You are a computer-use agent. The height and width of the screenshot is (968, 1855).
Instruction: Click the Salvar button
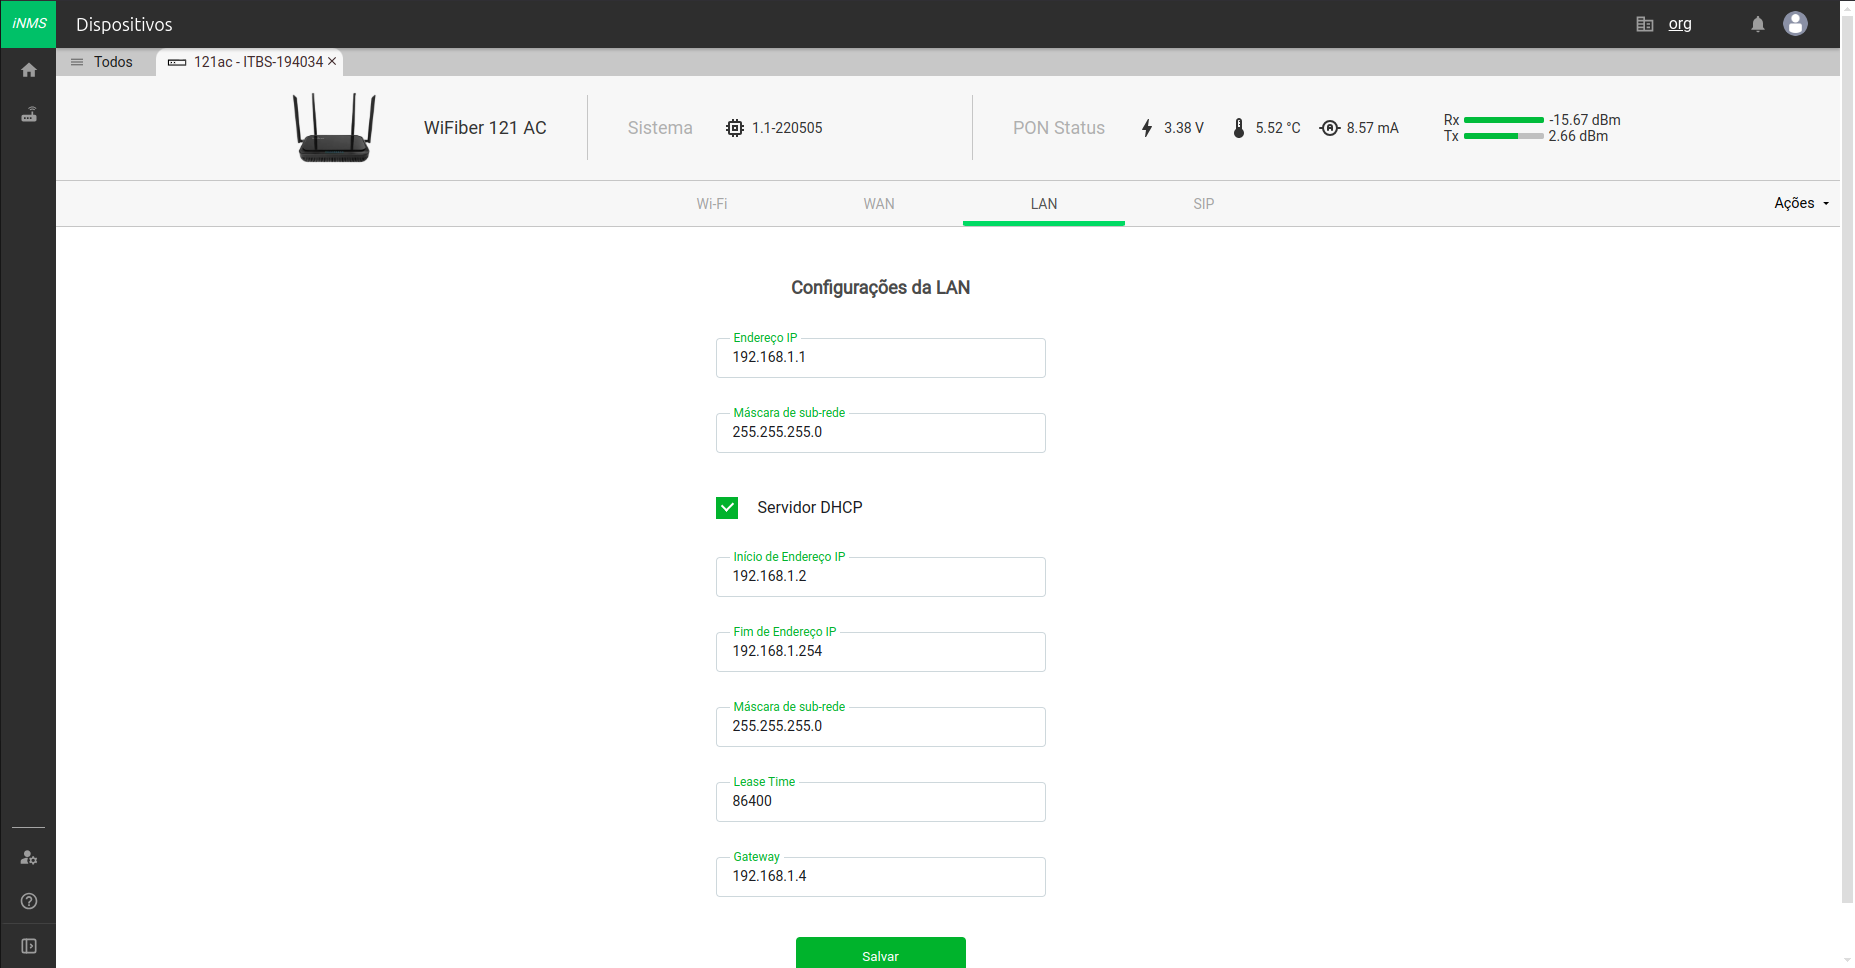tap(881, 953)
